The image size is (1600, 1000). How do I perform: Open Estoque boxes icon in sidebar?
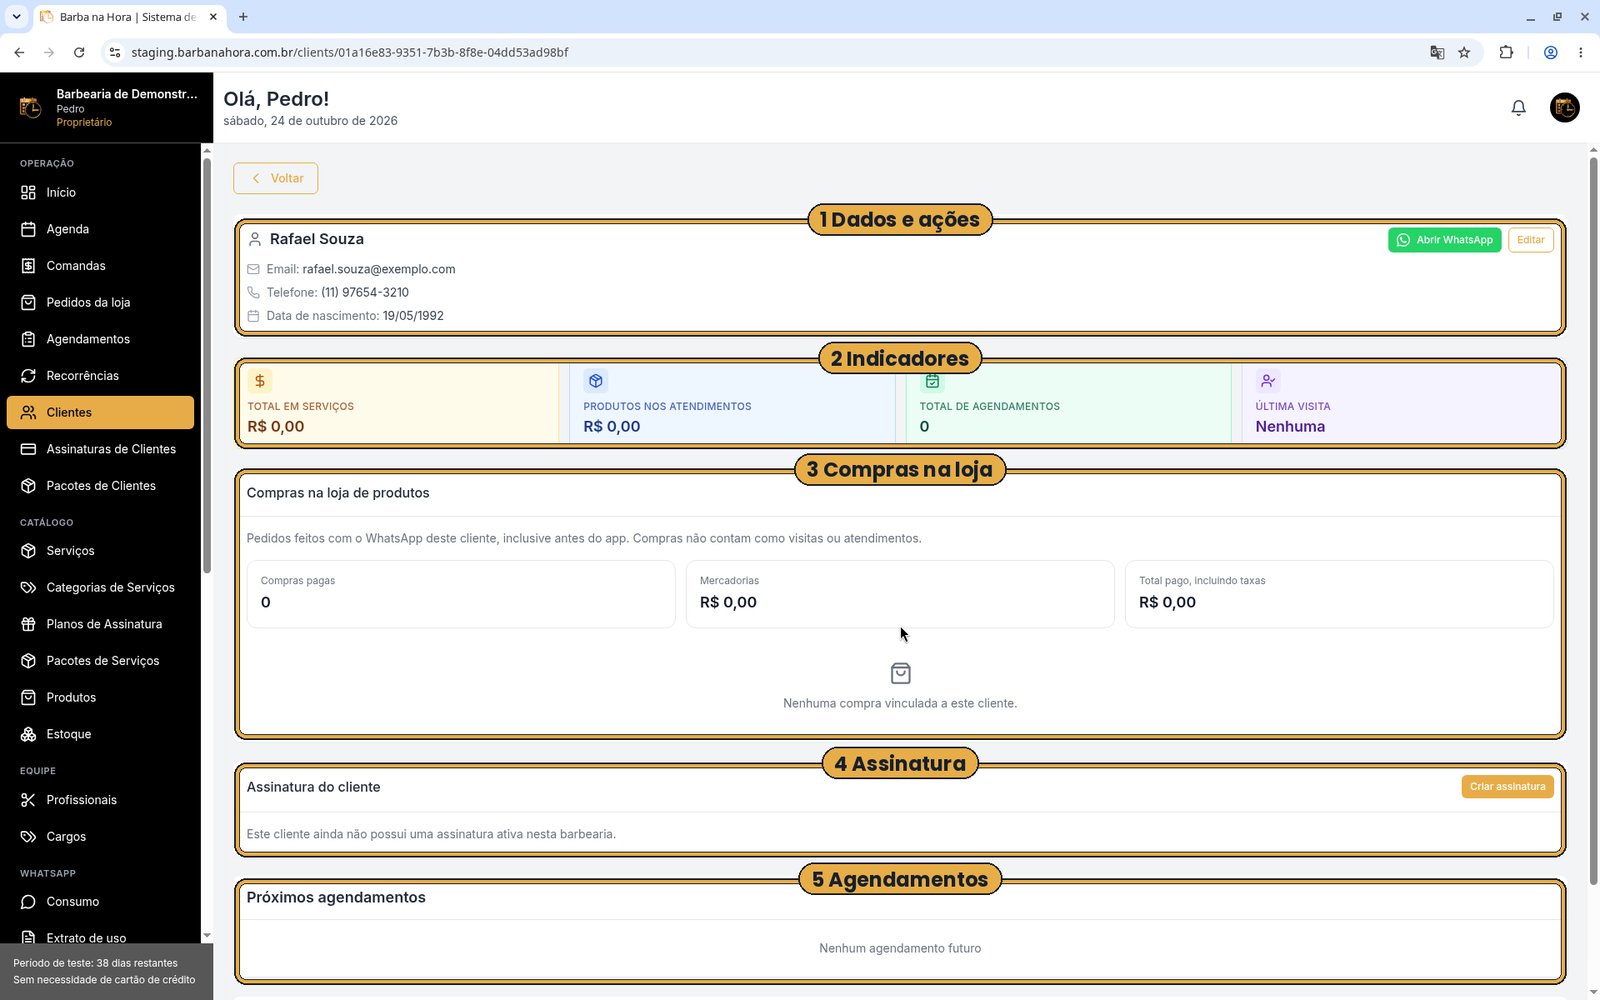click(28, 734)
